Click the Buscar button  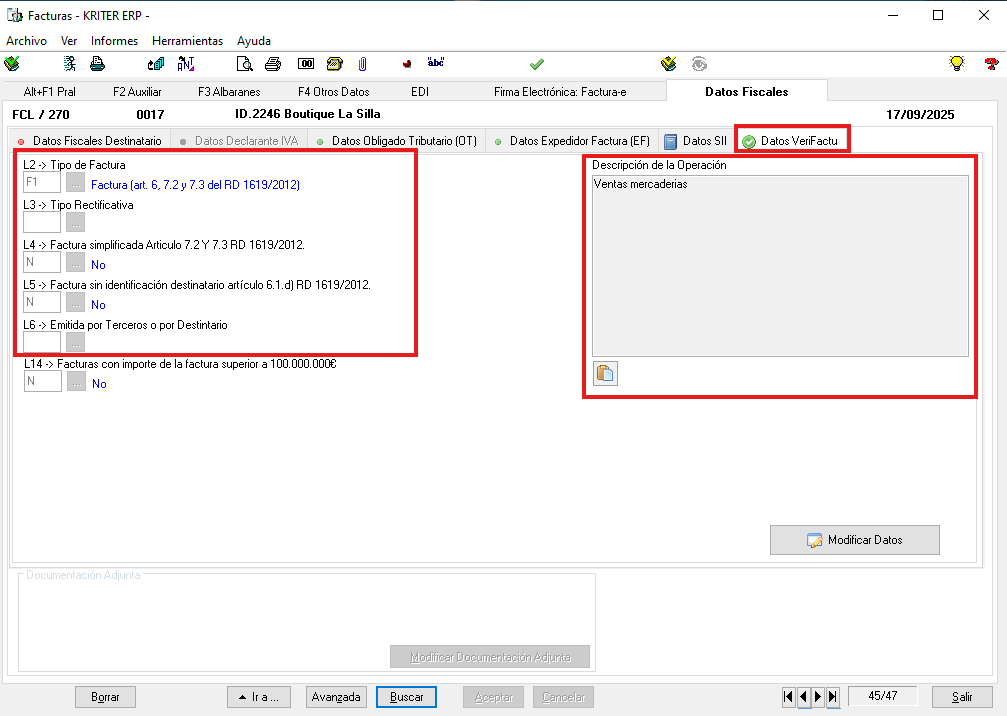click(406, 697)
